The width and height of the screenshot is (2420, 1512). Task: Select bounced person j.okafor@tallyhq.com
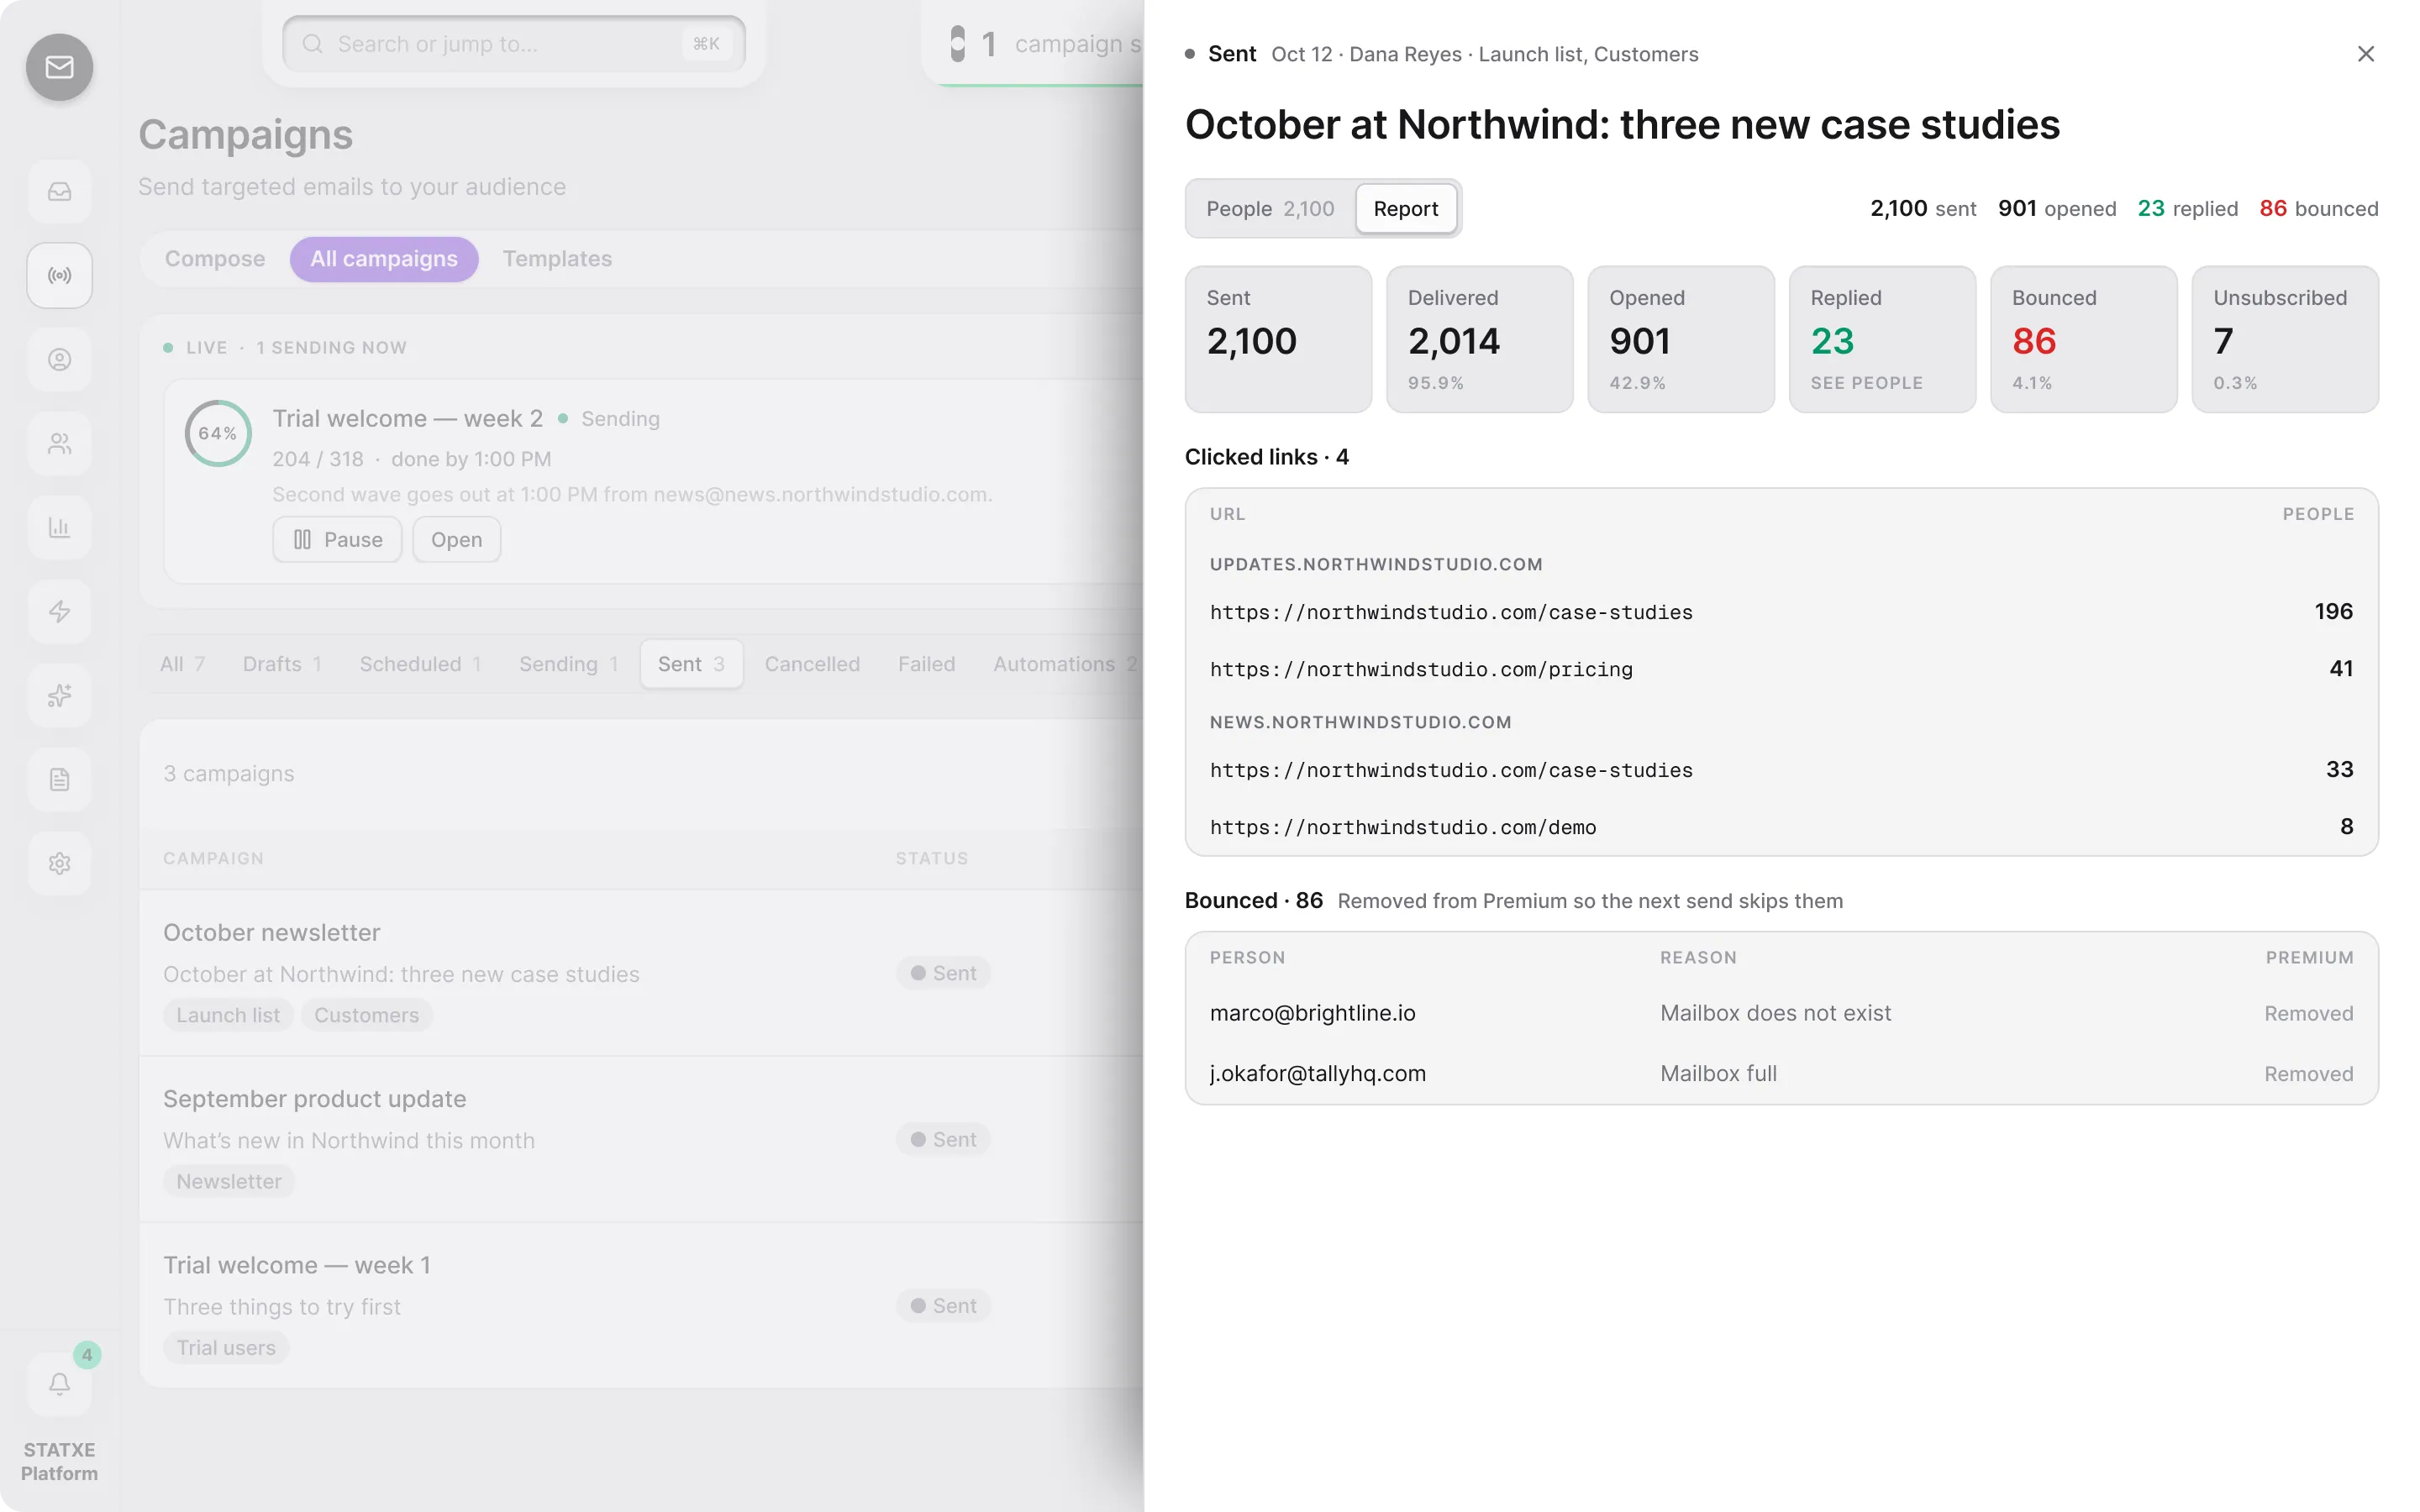1781,1073
